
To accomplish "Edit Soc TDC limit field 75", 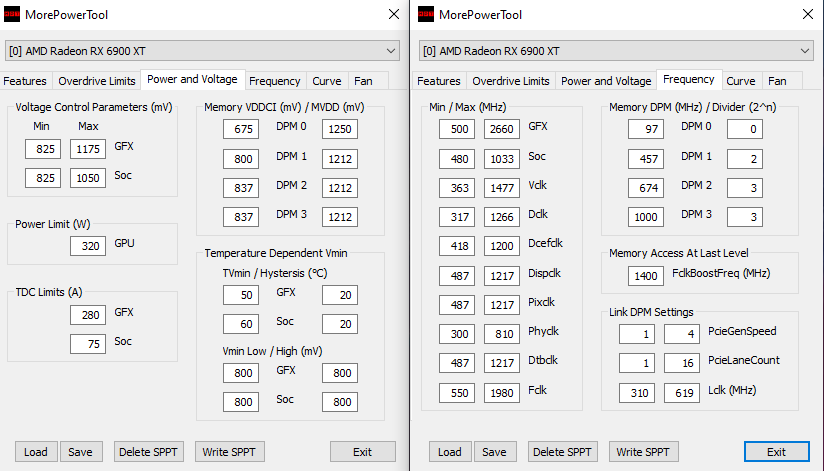I will tap(88, 344).
